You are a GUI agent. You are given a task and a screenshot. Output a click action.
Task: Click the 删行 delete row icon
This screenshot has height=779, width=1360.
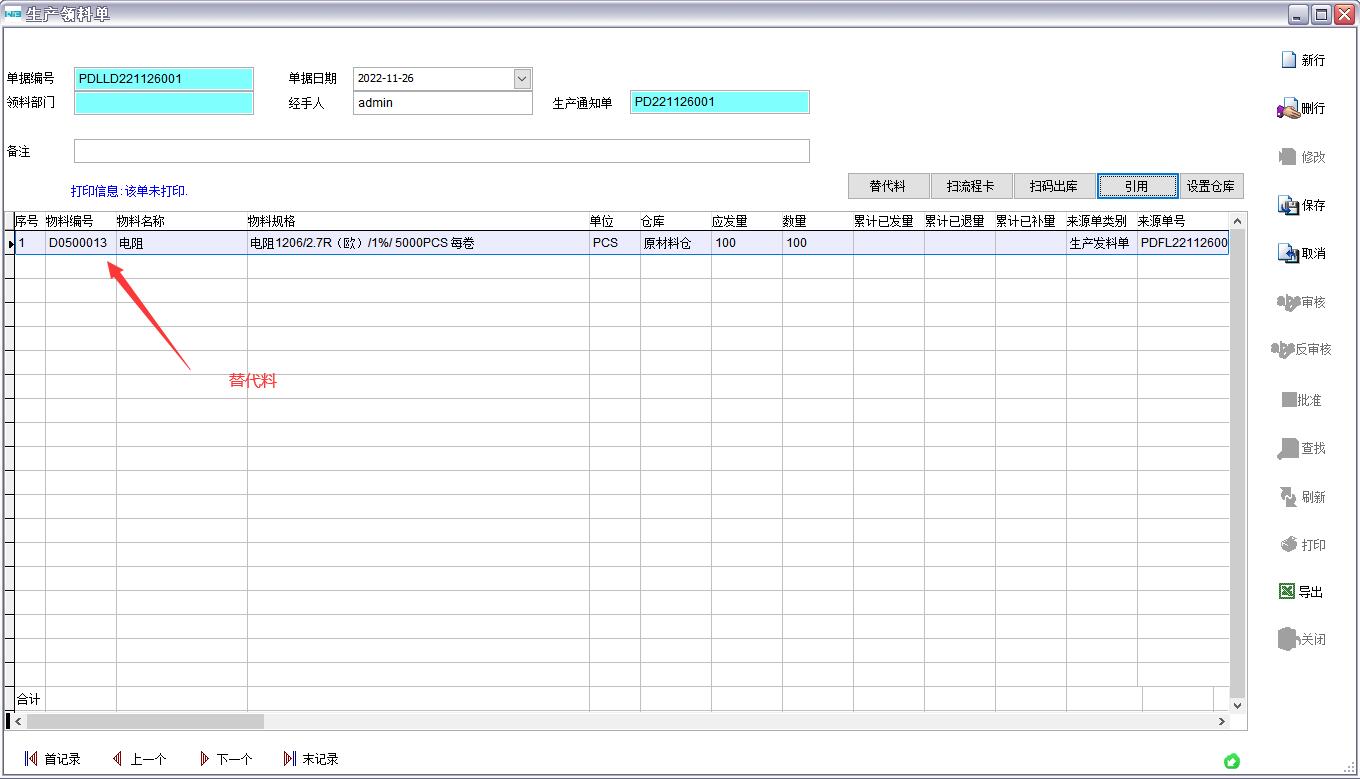click(x=1288, y=109)
